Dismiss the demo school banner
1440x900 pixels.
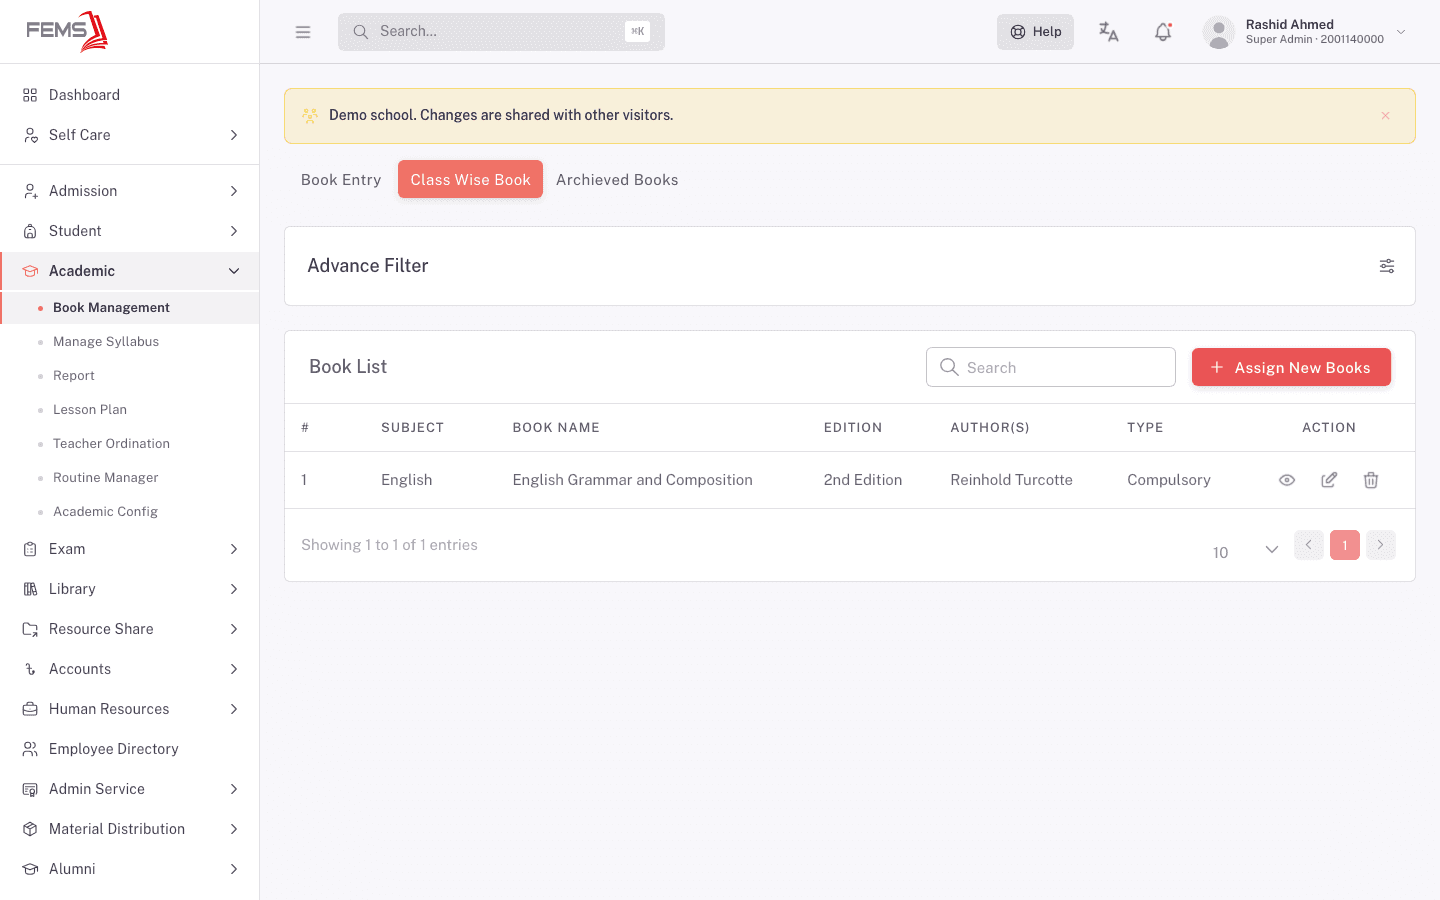click(1386, 116)
